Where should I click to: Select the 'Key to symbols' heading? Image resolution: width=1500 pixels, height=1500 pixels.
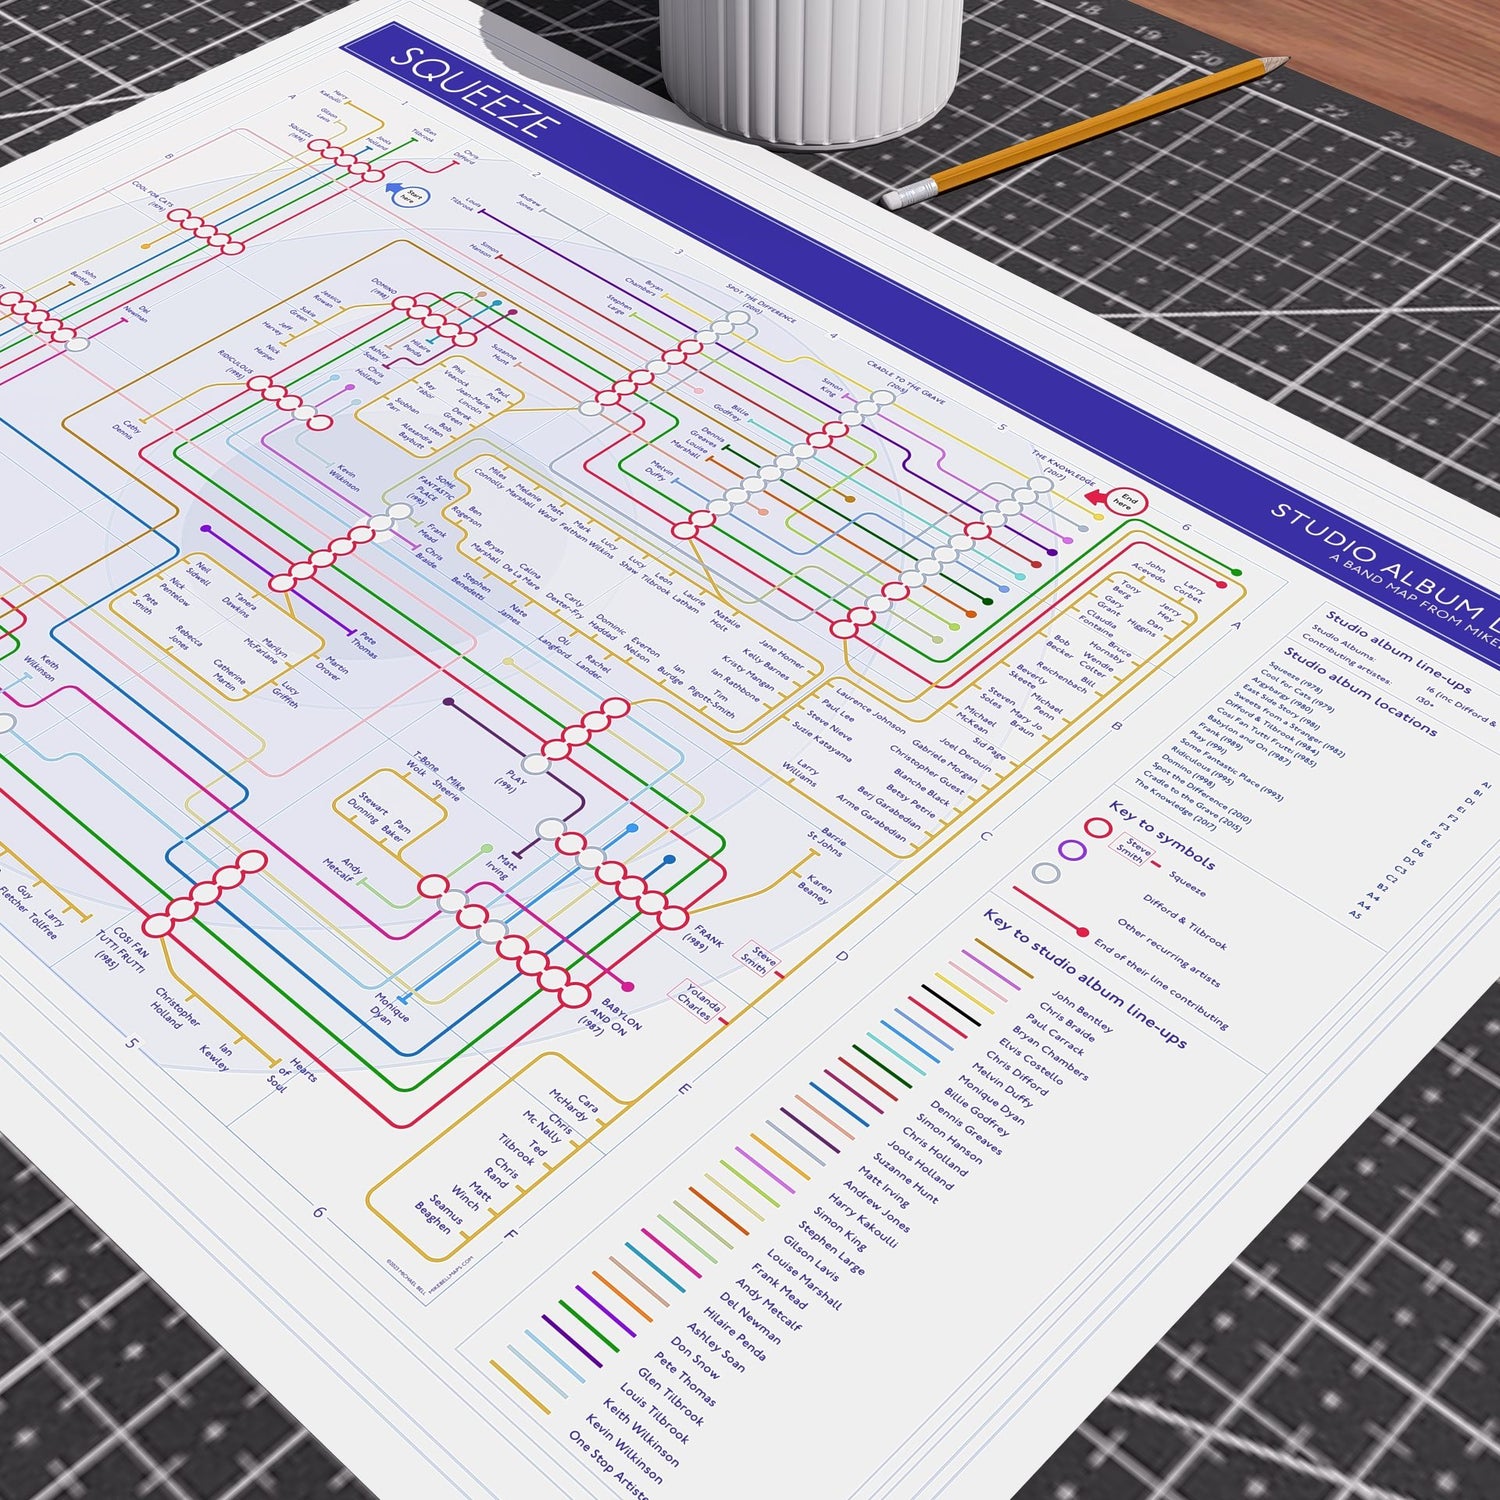click(x=1163, y=833)
